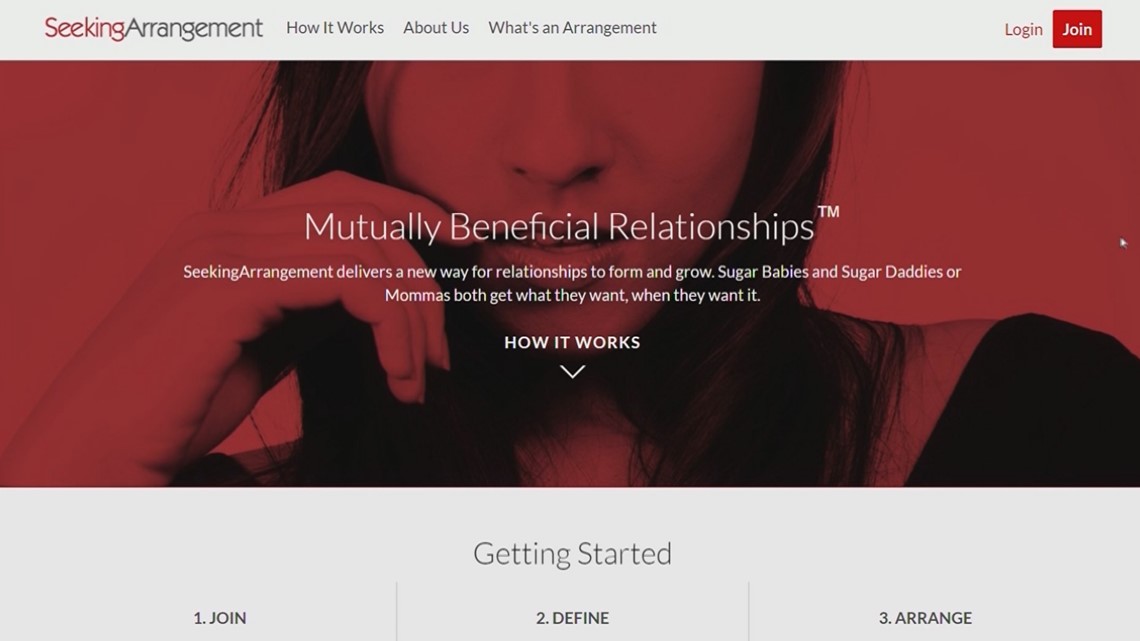Select the 3. ARRANGE step
Viewport: 1140px width, 641px height.
[925, 618]
